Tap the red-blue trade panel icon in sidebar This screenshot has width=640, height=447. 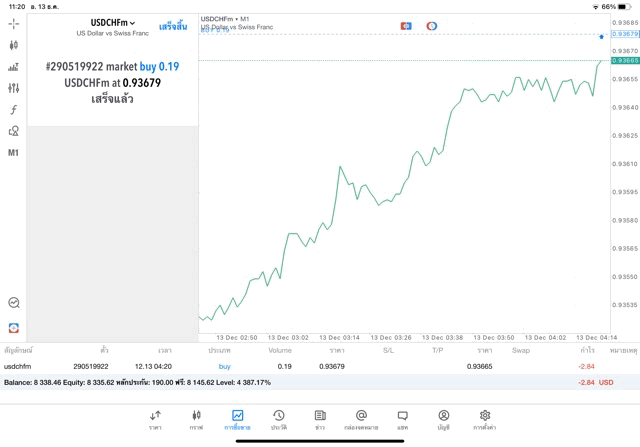point(14,328)
